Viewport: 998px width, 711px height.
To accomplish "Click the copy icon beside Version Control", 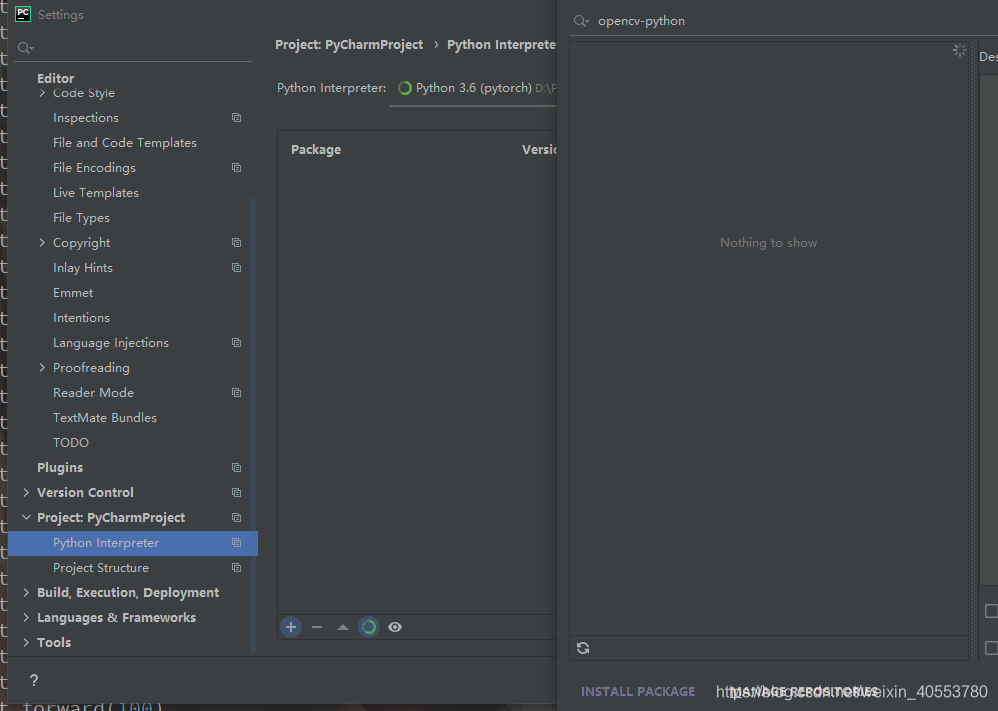I will (x=236, y=493).
